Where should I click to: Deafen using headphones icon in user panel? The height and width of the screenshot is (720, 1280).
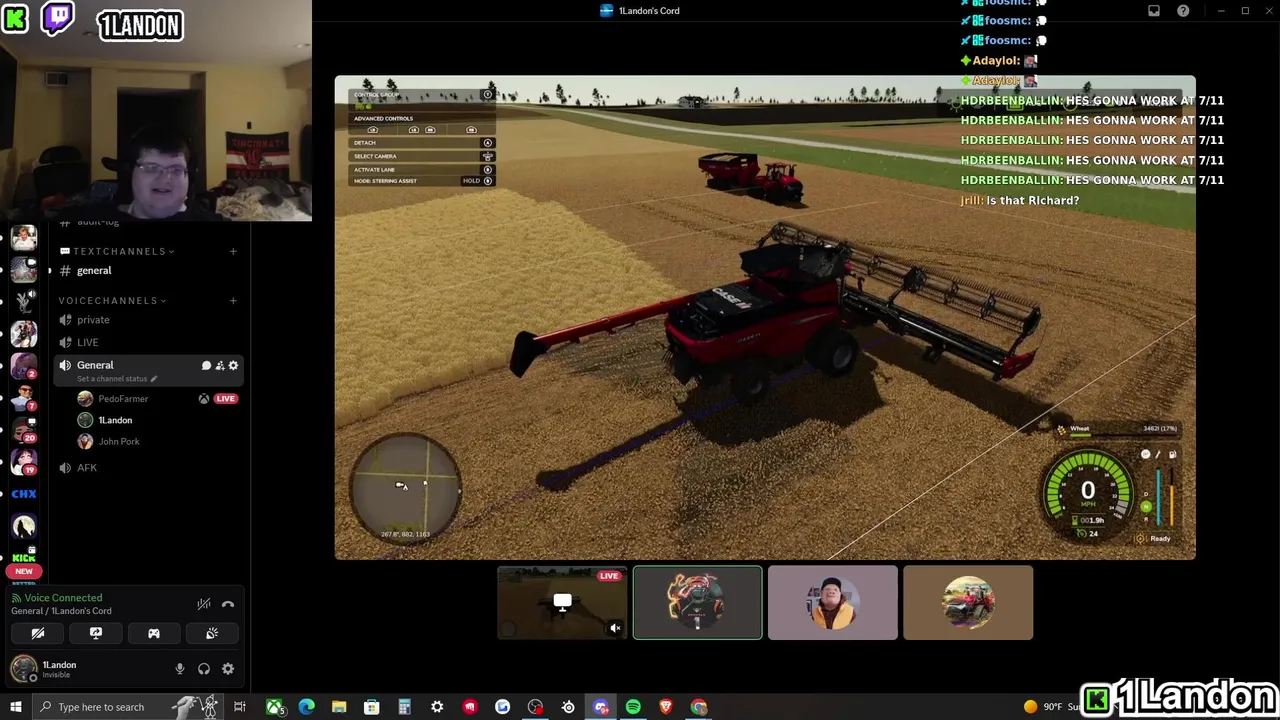coord(204,669)
